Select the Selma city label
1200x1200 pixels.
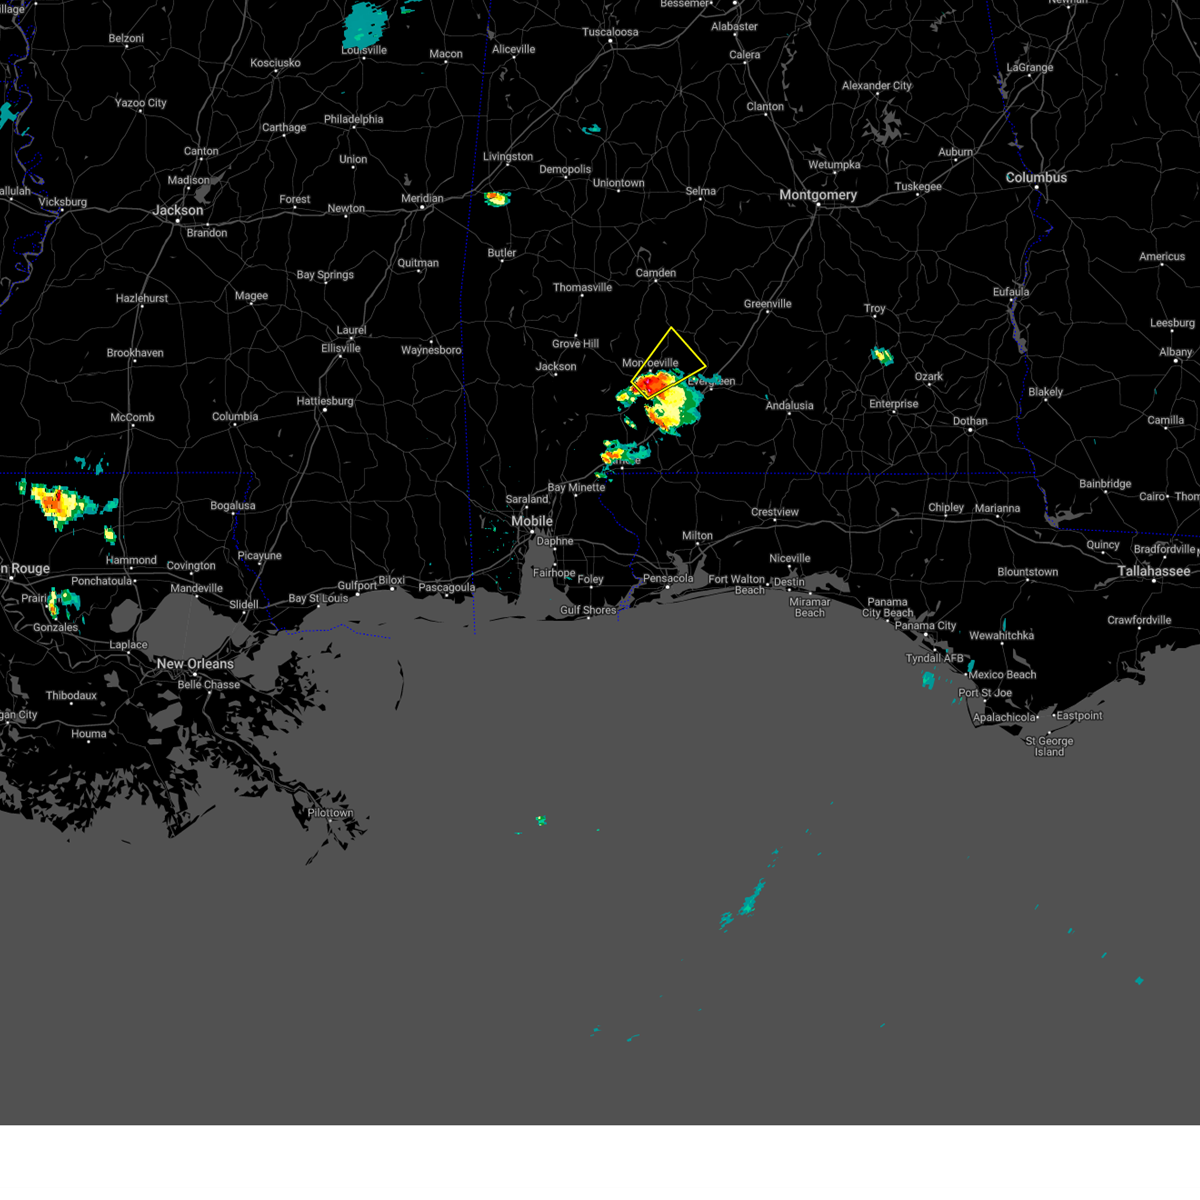pyautogui.click(x=701, y=191)
